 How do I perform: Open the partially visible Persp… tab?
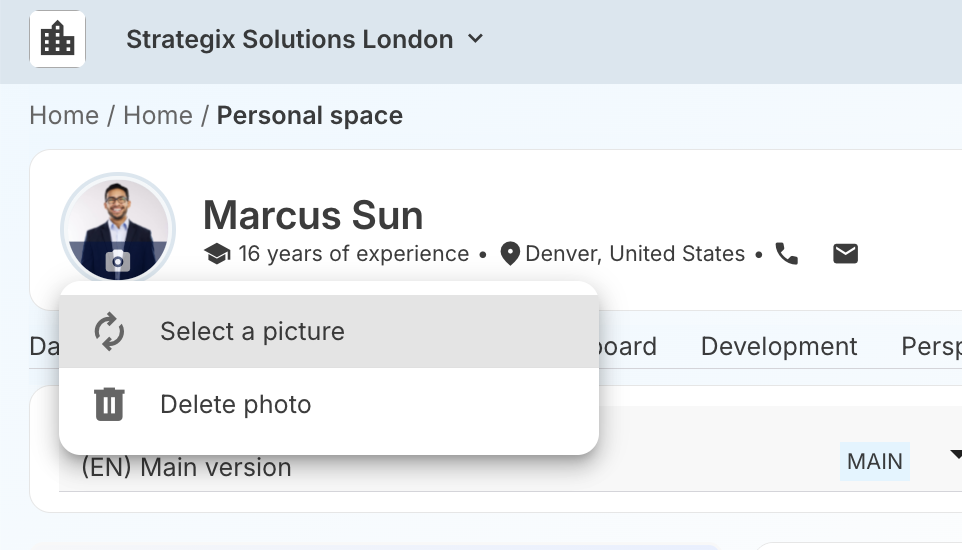coord(930,346)
